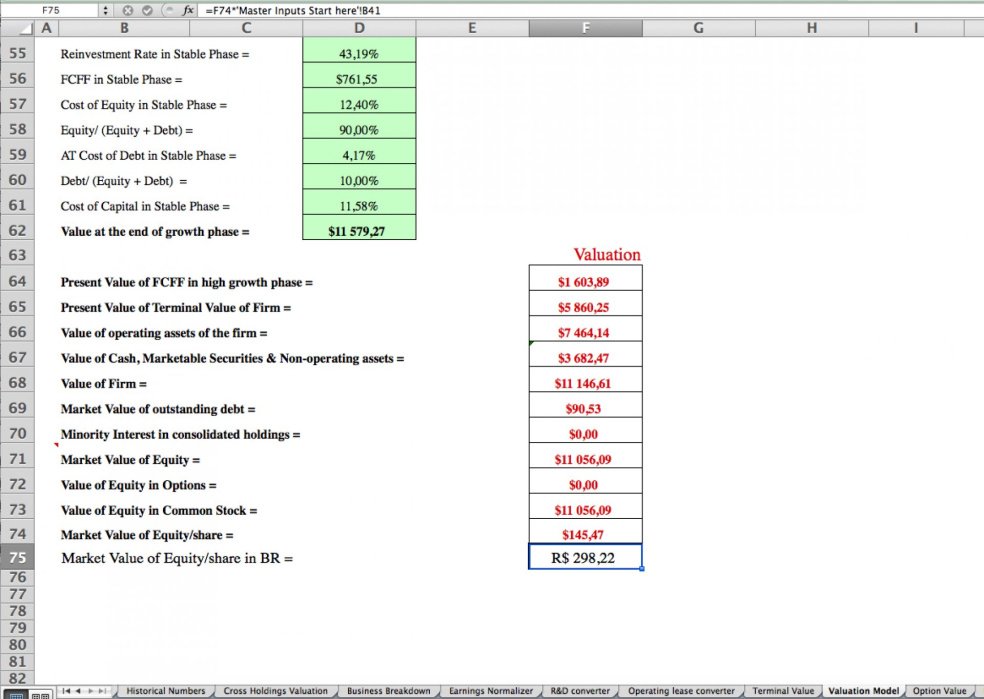Cancel the formula with the X icon
The height and width of the screenshot is (699, 984).
pos(128,10)
